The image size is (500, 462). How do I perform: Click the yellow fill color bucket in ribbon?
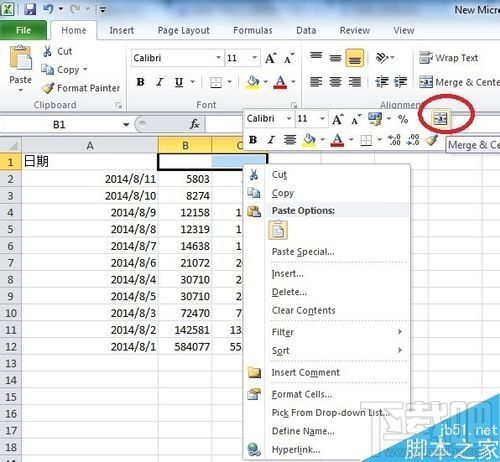point(253,82)
